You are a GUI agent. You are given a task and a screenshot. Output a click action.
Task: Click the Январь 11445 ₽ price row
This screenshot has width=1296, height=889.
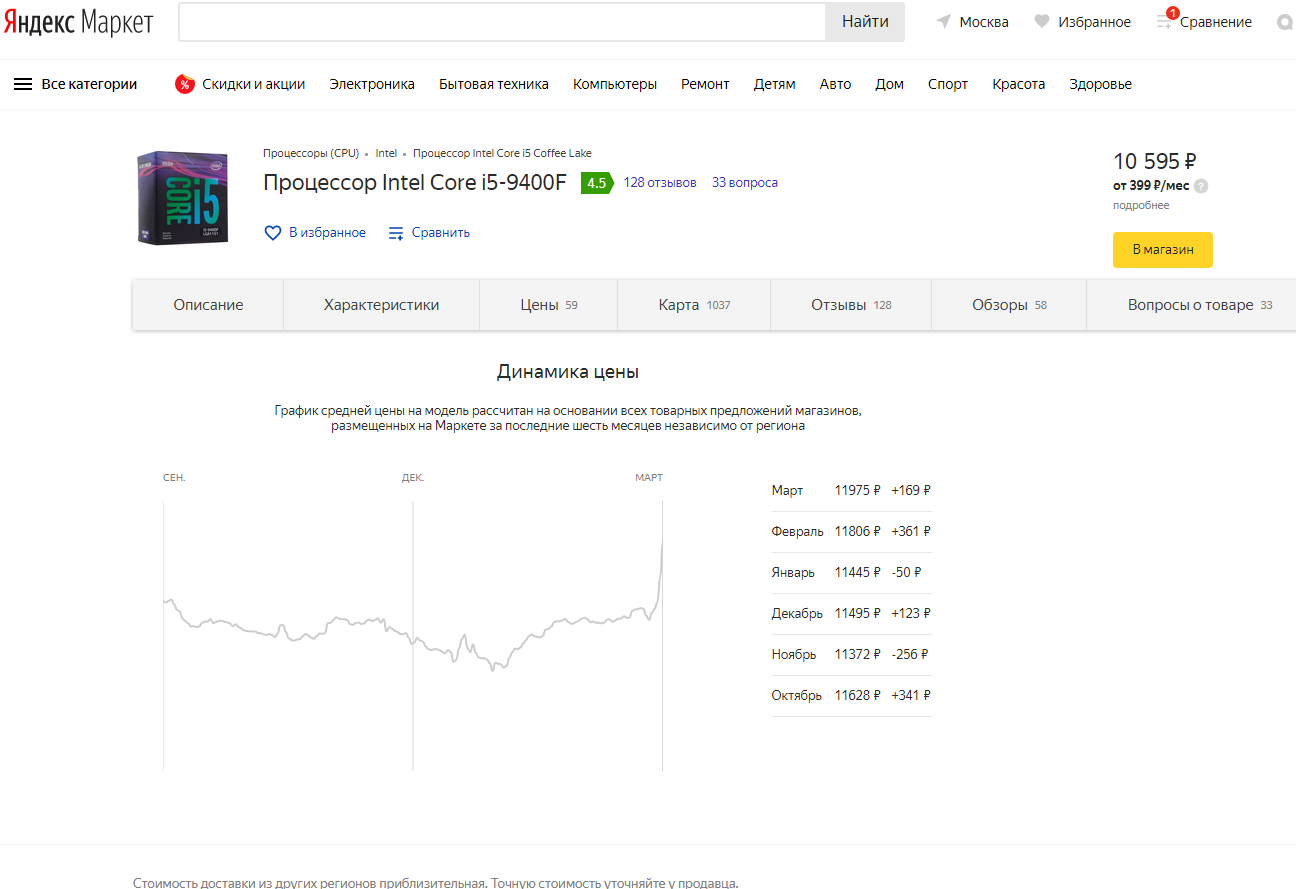pyautogui.click(x=851, y=573)
